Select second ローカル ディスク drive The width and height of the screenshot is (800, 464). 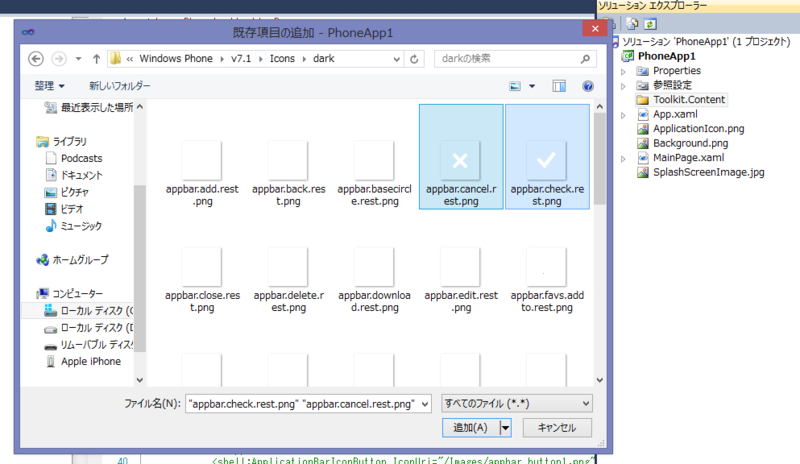coord(88,328)
